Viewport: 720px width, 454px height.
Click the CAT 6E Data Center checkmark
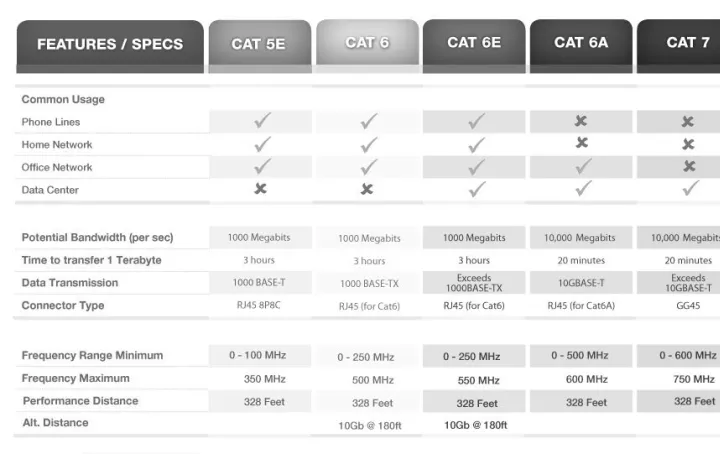coord(476,188)
